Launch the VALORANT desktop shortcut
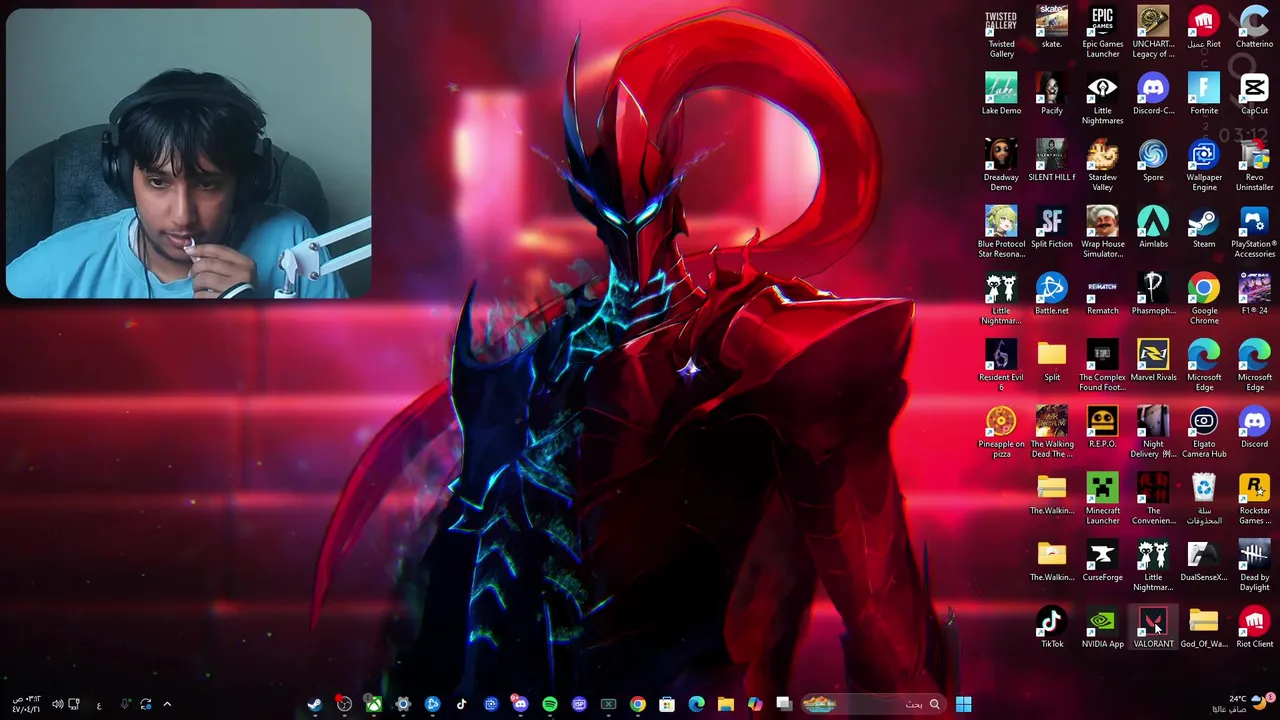The image size is (1280, 720). pyautogui.click(x=1153, y=628)
